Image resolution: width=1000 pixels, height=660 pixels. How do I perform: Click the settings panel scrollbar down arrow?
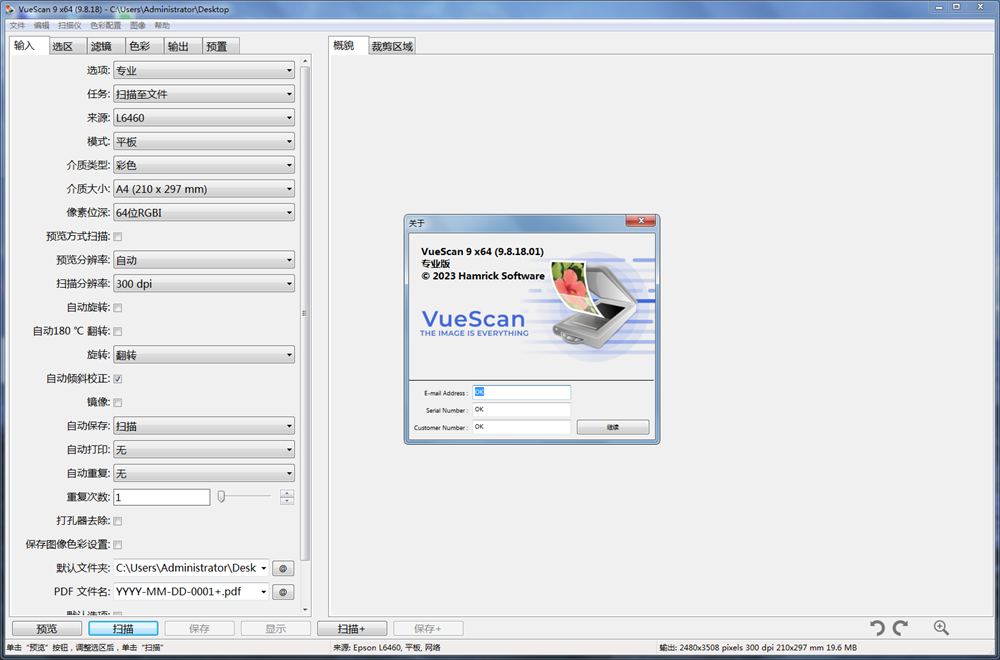305,611
